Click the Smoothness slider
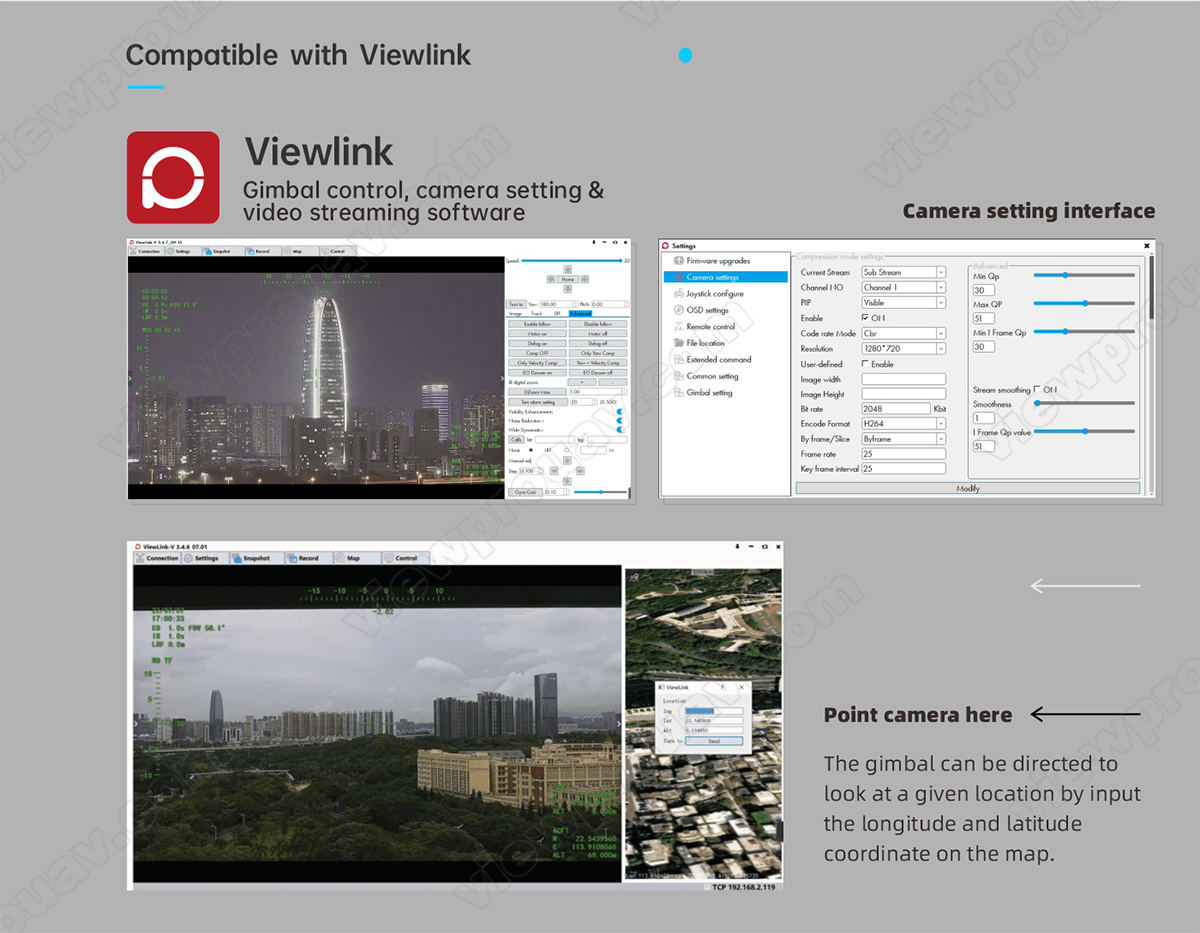Viewport: 1200px width, 933px height. tap(1084, 403)
